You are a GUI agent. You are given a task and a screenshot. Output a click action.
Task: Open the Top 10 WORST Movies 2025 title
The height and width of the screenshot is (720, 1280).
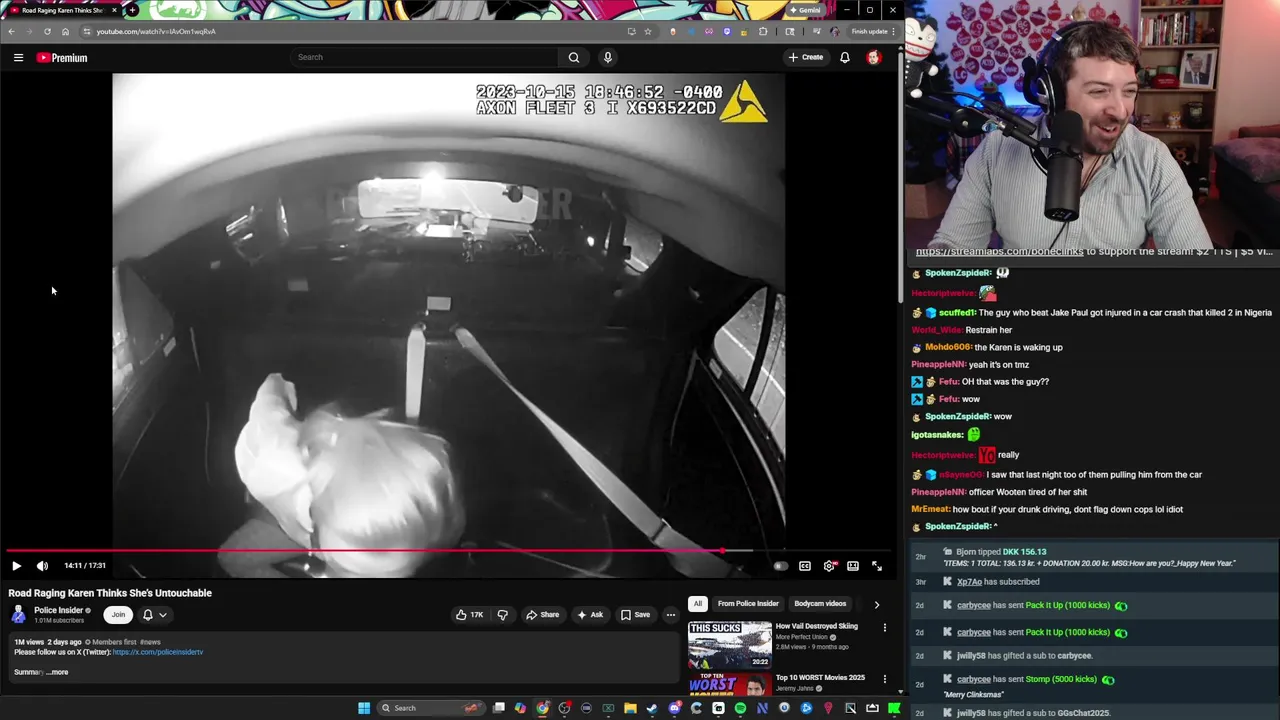[x=820, y=678]
